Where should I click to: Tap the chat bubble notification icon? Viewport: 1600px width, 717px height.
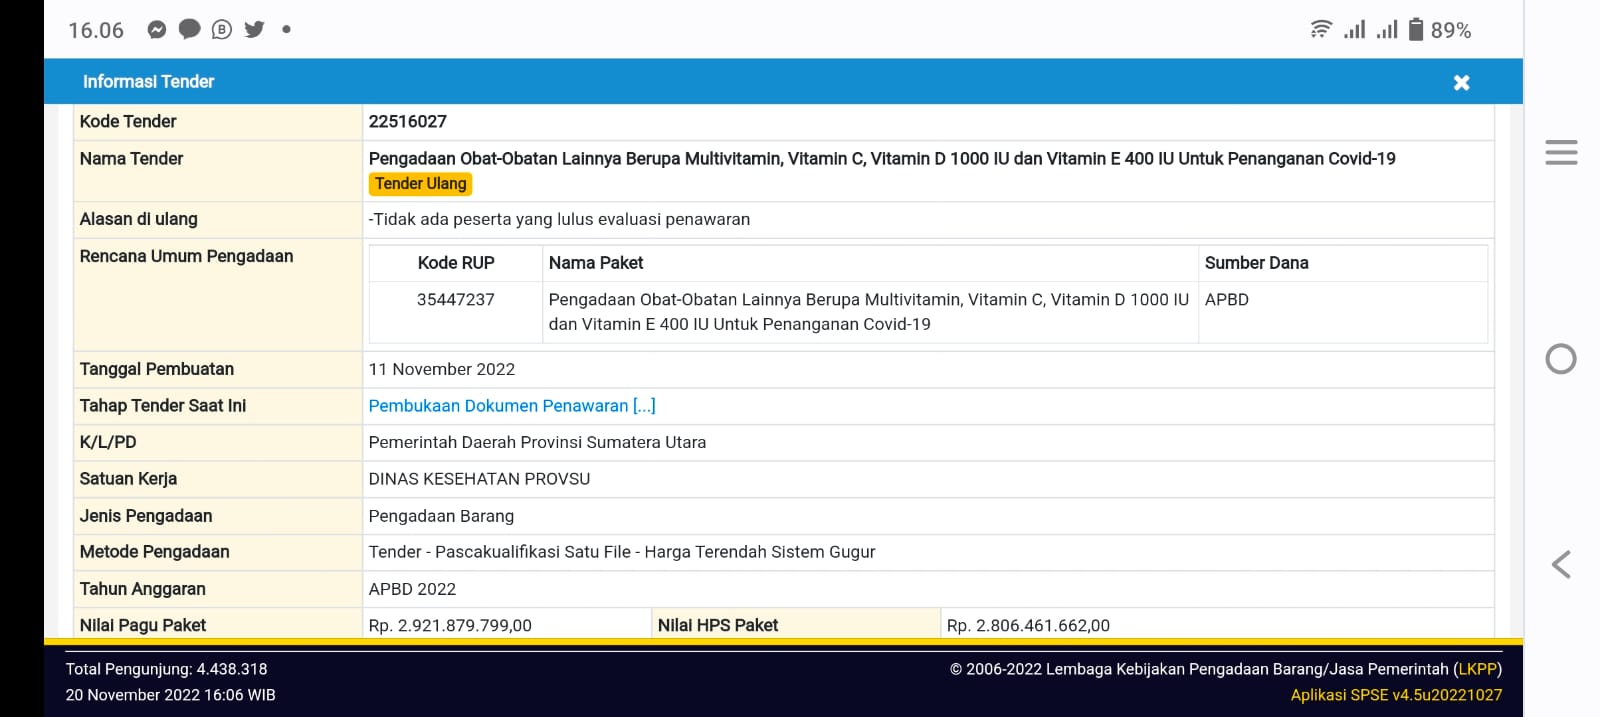coord(189,30)
